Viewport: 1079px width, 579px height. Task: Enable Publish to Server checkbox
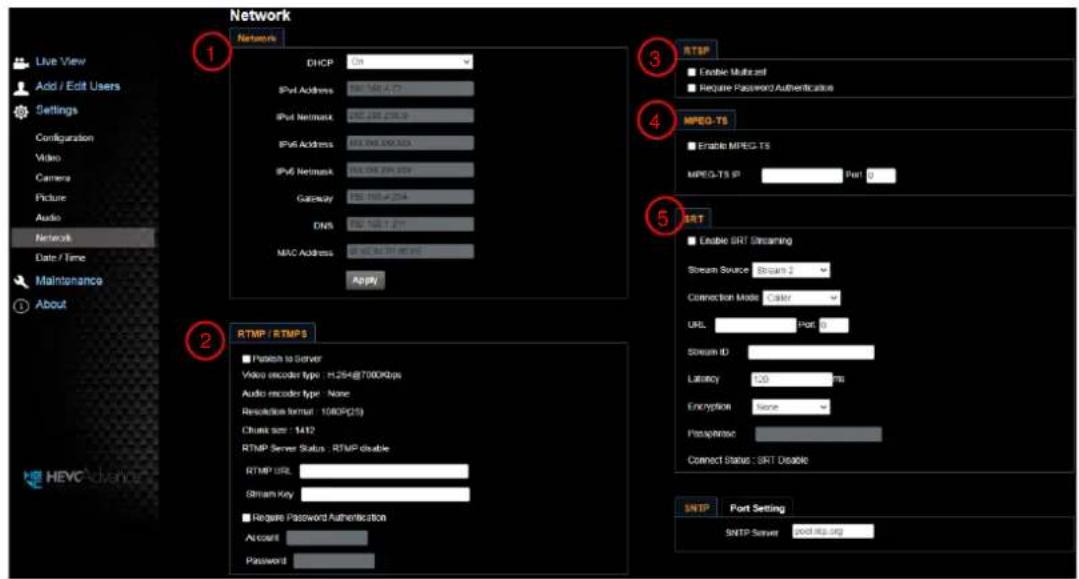(246, 359)
